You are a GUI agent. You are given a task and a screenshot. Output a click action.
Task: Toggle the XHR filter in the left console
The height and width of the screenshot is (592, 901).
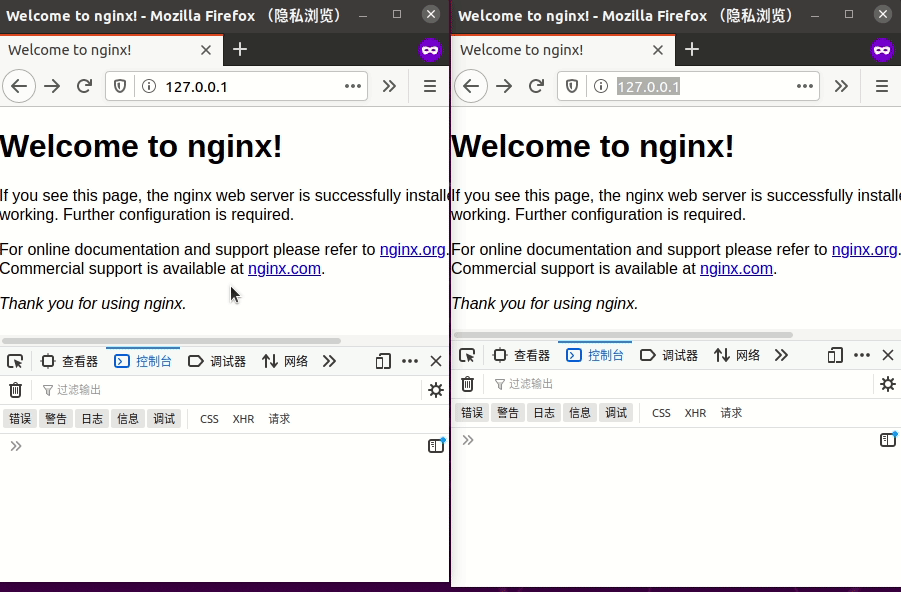tap(243, 419)
